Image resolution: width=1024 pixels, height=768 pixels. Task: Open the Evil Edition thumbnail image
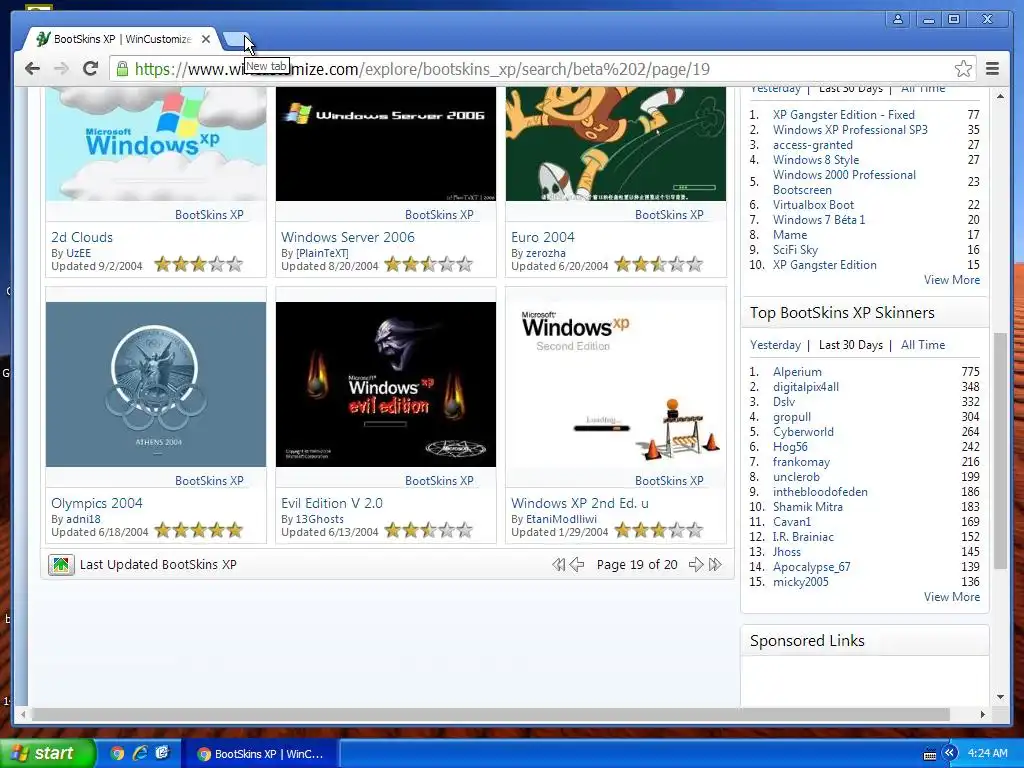coord(386,385)
